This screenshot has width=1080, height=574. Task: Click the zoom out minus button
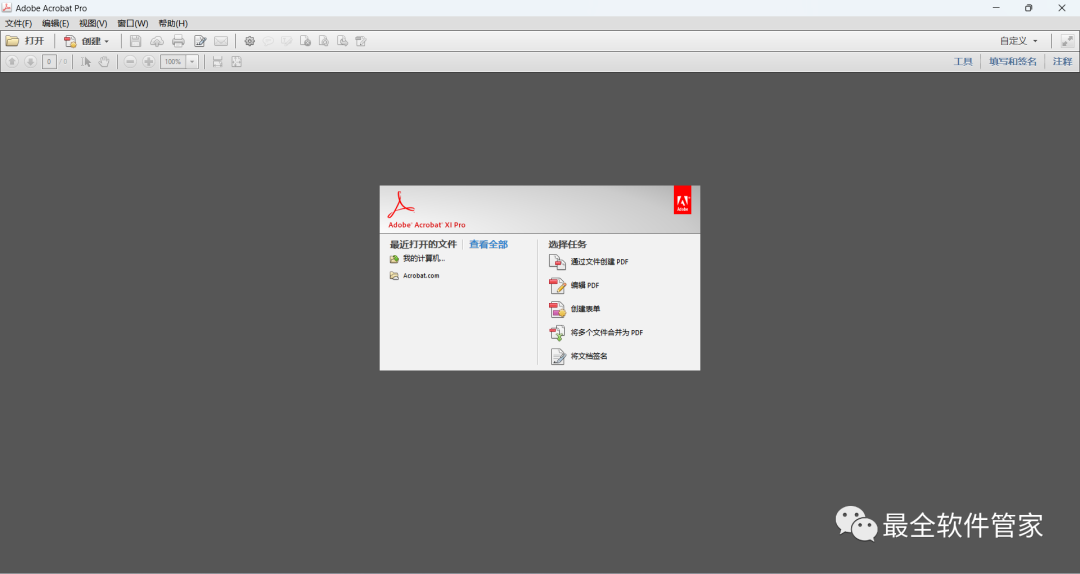tap(129, 62)
